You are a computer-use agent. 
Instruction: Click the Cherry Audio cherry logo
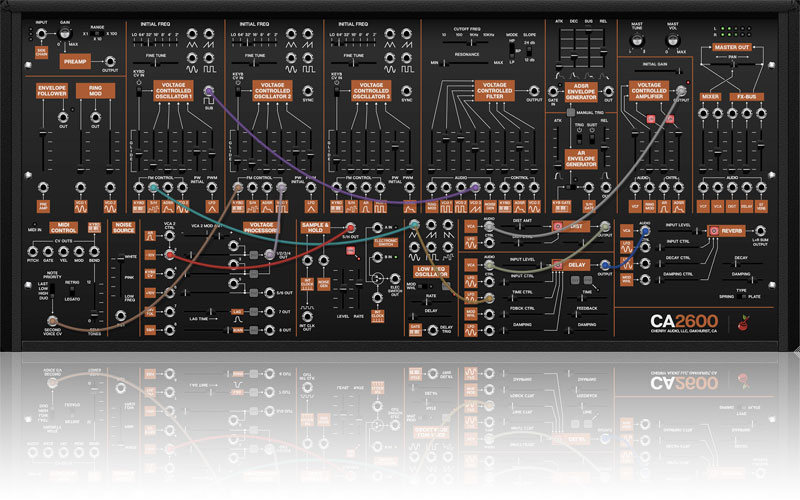tap(742, 322)
